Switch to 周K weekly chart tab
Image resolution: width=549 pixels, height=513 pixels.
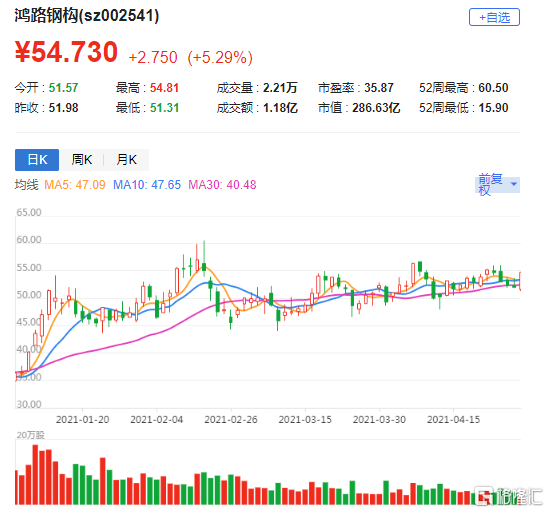[x=82, y=160]
